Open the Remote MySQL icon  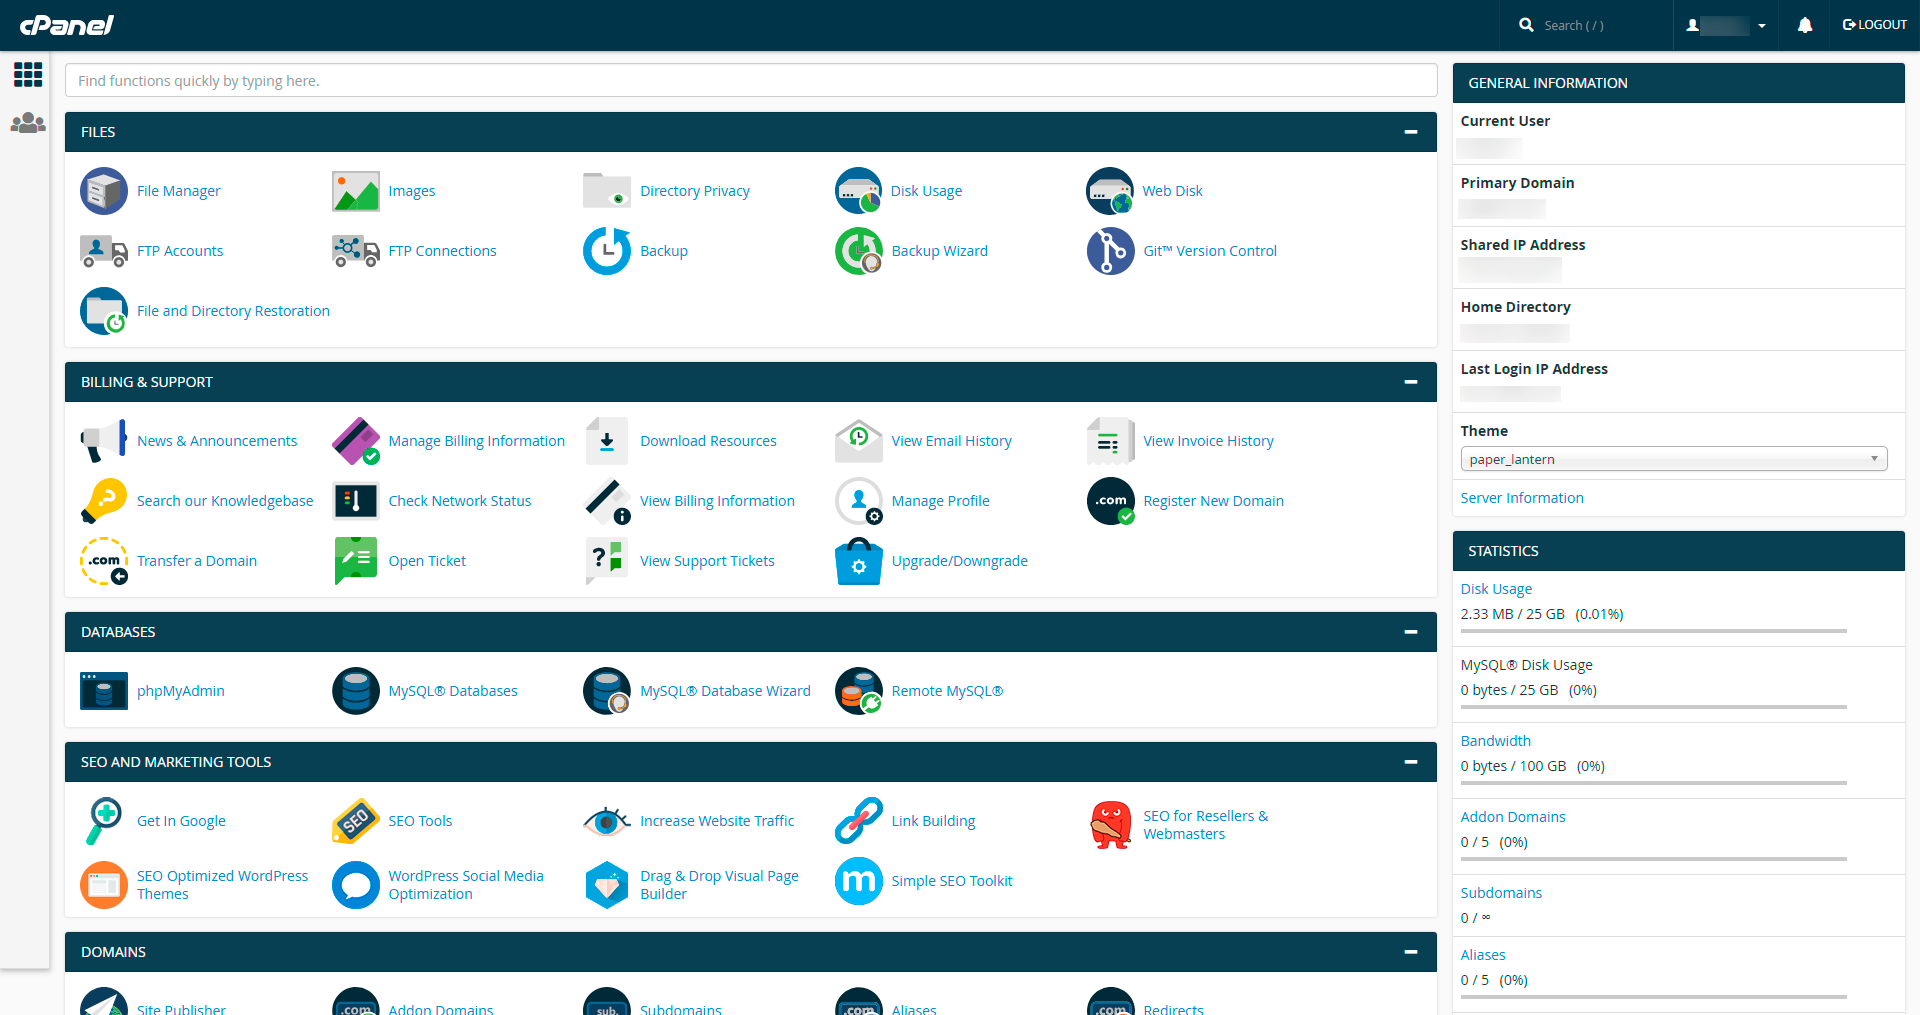coord(859,691)
